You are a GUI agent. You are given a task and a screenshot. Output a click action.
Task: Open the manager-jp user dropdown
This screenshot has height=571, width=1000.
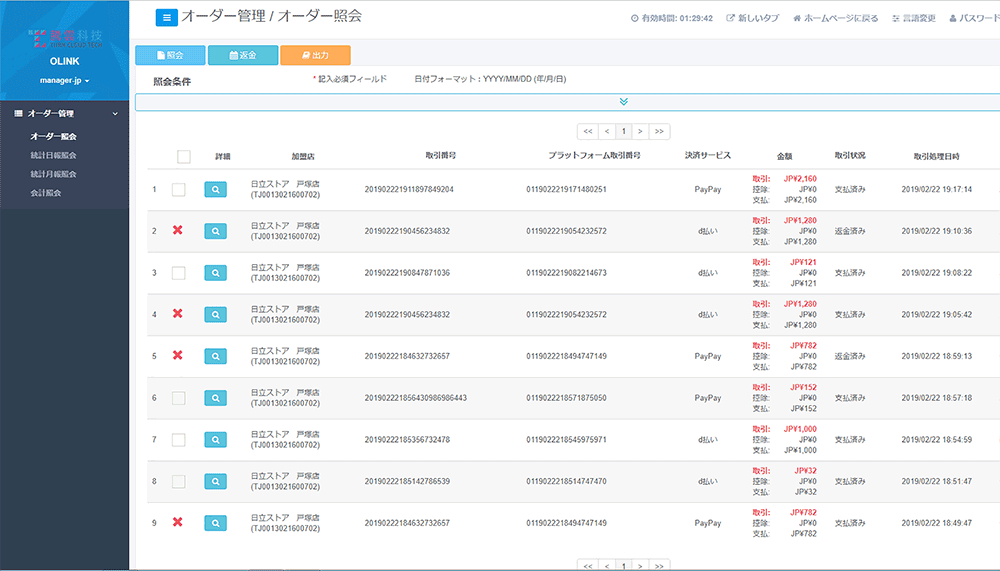coord(64,80)
